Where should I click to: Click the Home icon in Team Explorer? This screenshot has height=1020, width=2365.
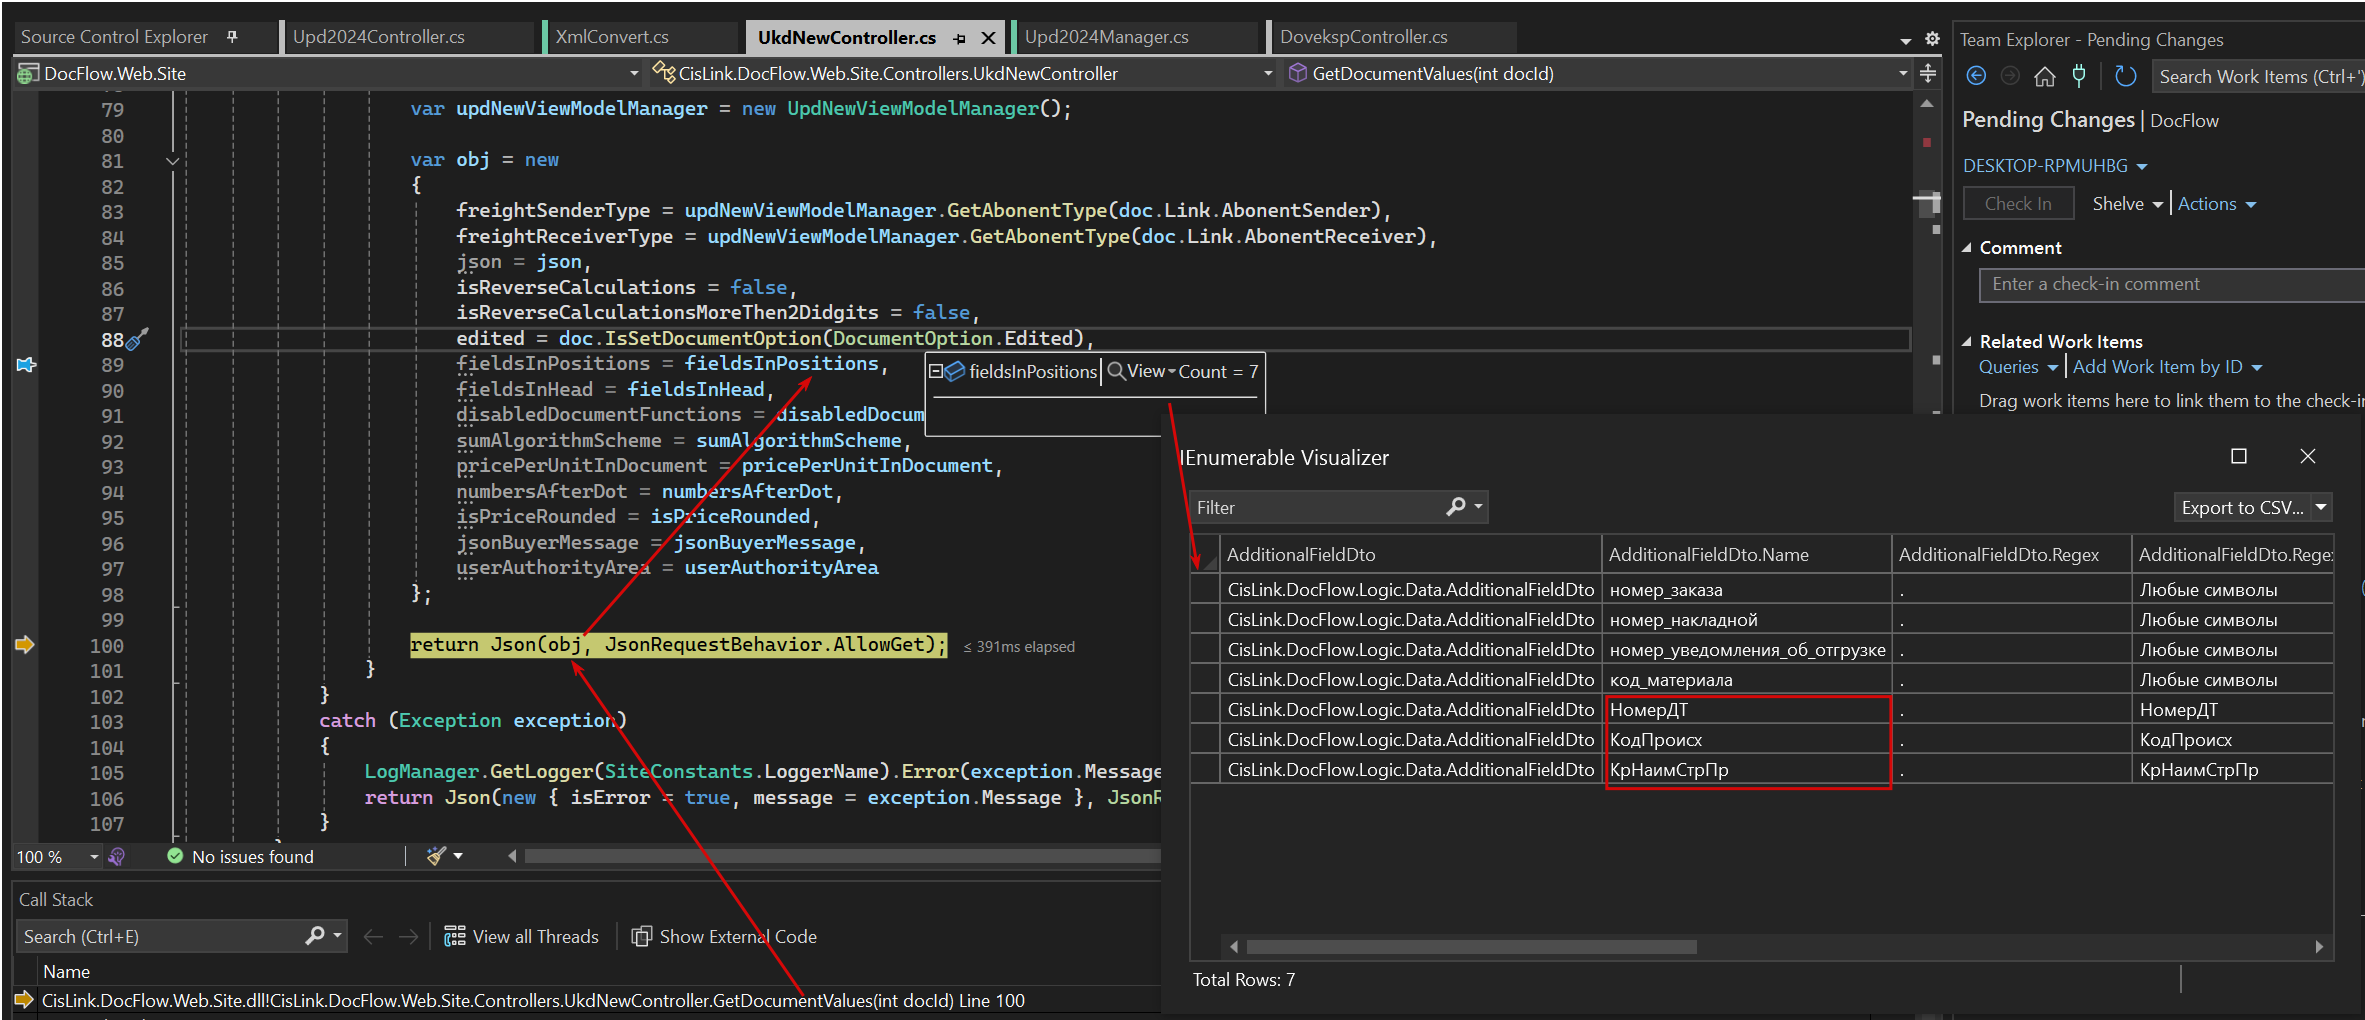[x=2045, y=76]
